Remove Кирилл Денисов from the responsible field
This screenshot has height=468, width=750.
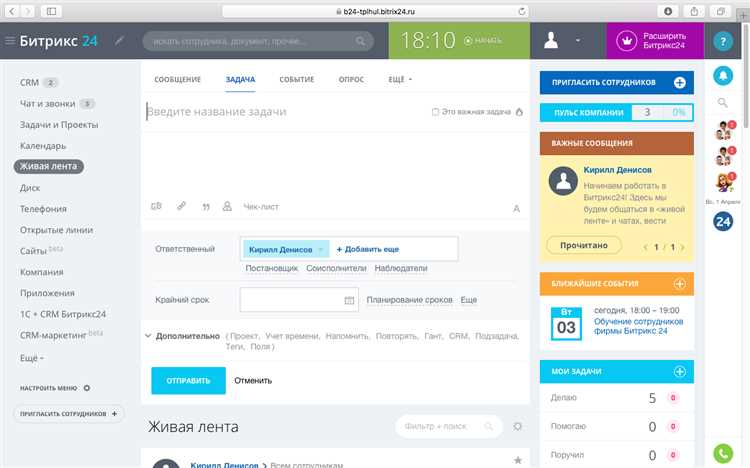click(321, 249)
